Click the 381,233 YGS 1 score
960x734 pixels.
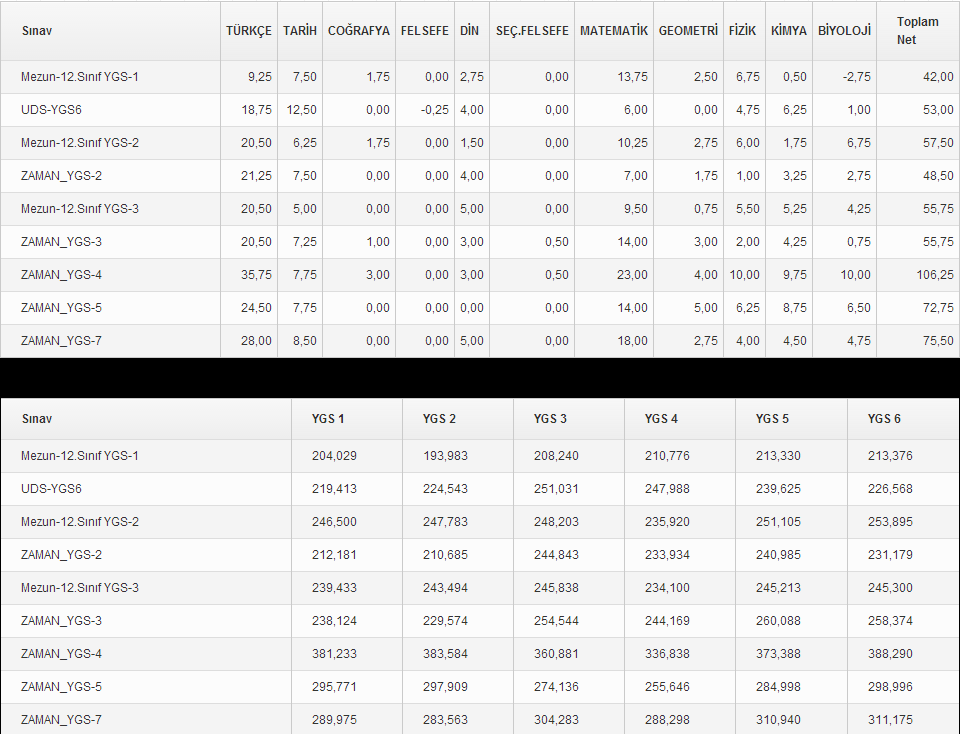[x=334, y=654]
